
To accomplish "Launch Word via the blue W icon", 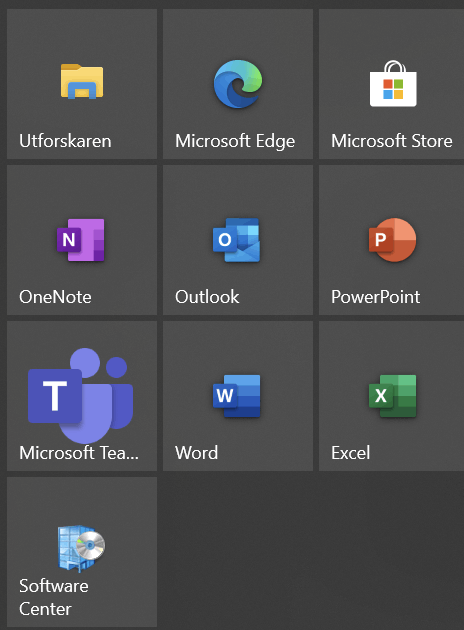I will [237, 396].
